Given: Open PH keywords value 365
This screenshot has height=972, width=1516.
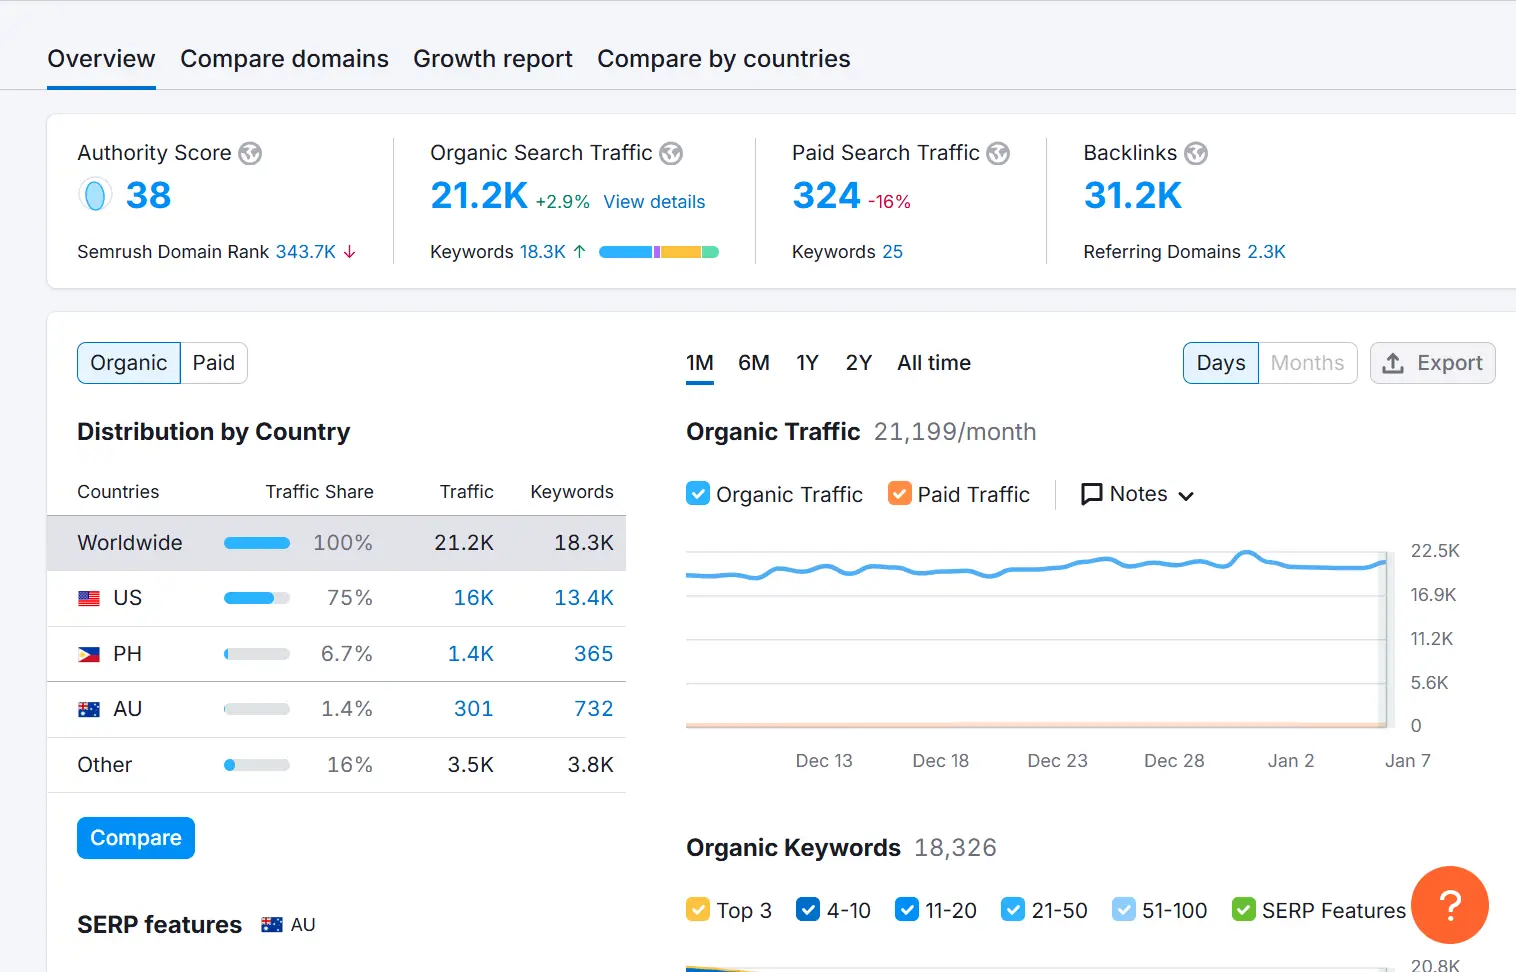Looking at the screenshot, I should click(594, 654).
